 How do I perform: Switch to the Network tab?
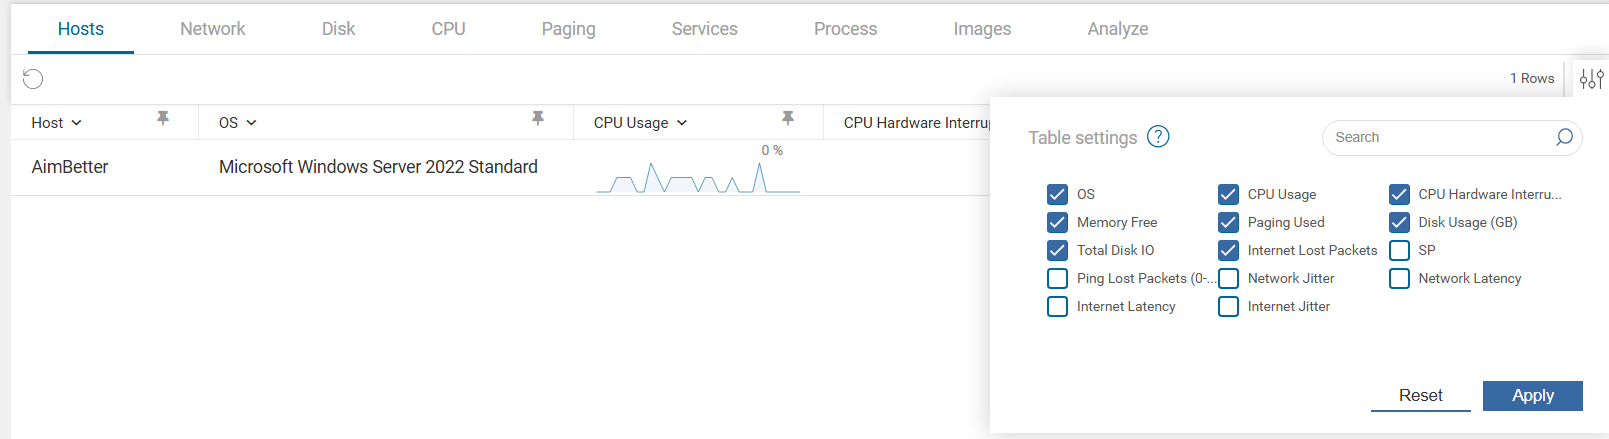(x=212, y=29)
